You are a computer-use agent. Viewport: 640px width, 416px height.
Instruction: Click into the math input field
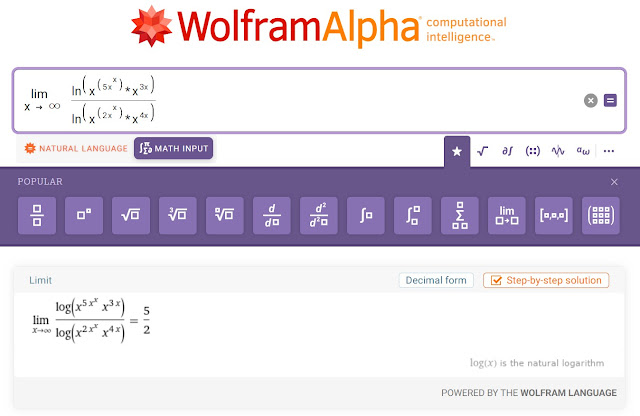[x=319, y=100]
